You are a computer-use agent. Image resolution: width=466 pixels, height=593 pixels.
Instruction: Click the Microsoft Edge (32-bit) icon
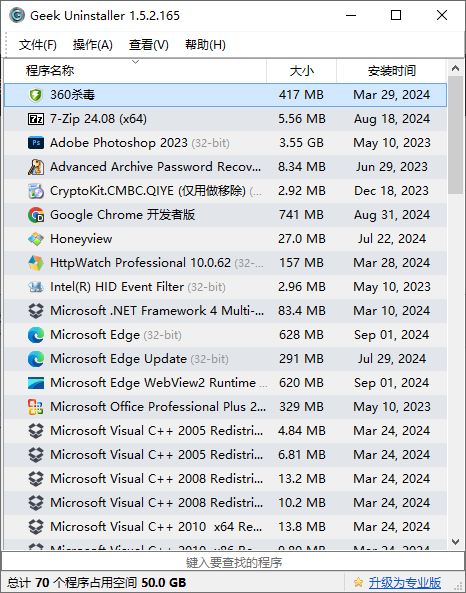36,335
